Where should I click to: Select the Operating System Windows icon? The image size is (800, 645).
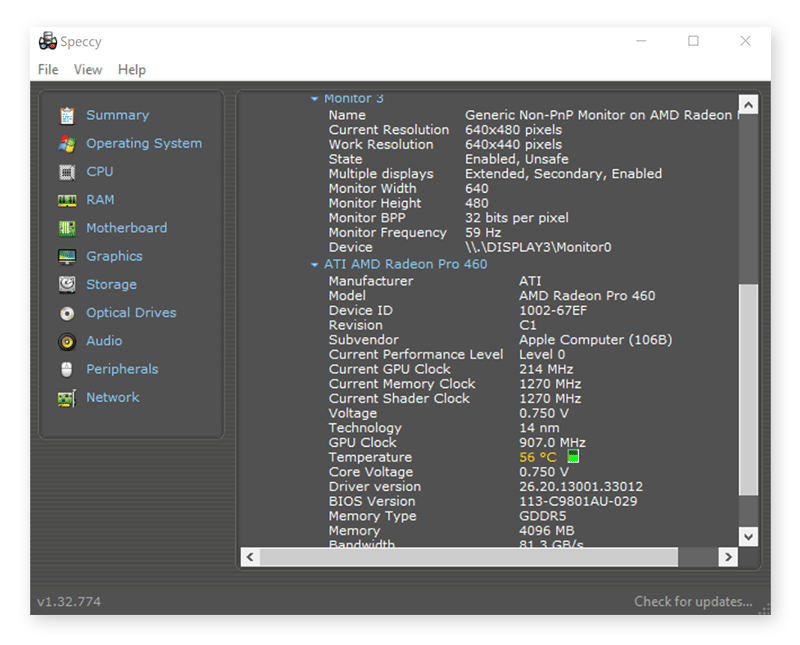point(67,143)
